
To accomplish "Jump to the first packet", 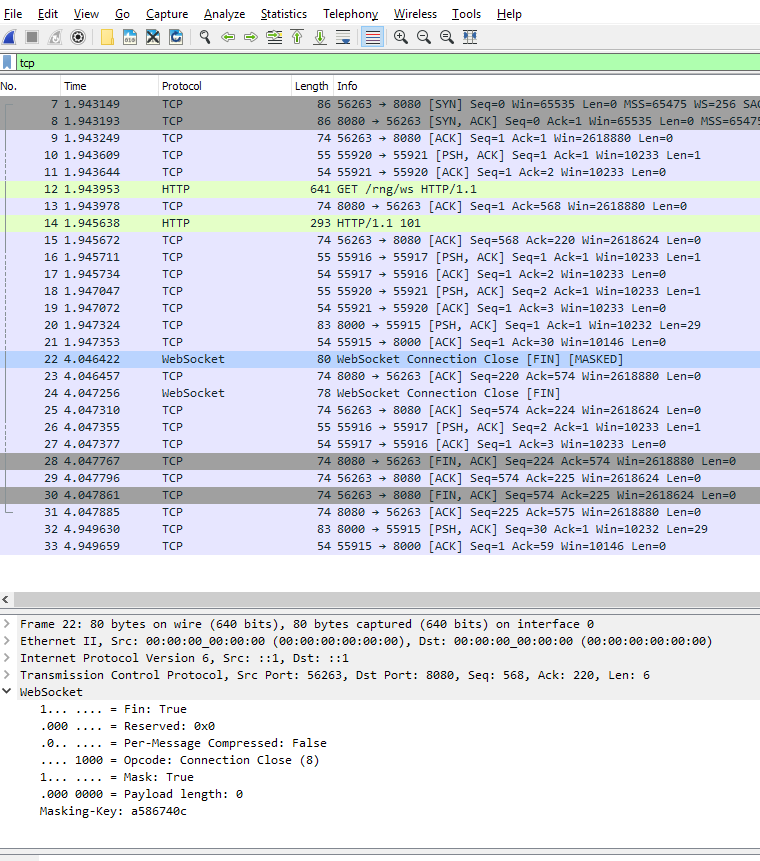I will pyautogui.click(x=297, y=37).
